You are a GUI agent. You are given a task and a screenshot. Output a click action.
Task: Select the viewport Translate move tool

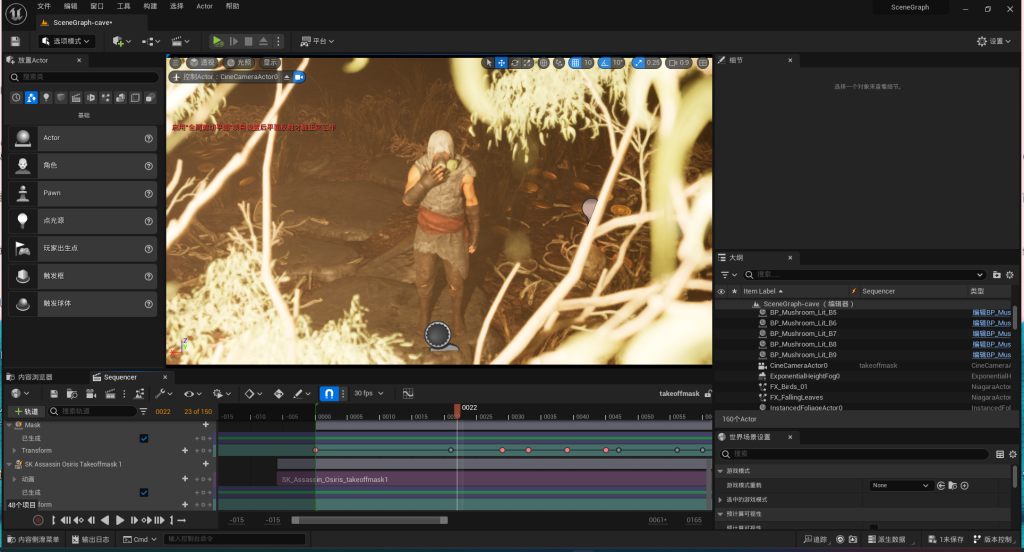pyautogui.click(x=502, y=63)
